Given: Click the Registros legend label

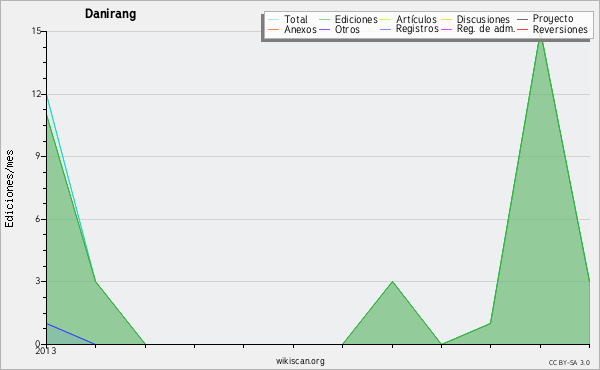Looking at the screenshot, I should (417, 29).
